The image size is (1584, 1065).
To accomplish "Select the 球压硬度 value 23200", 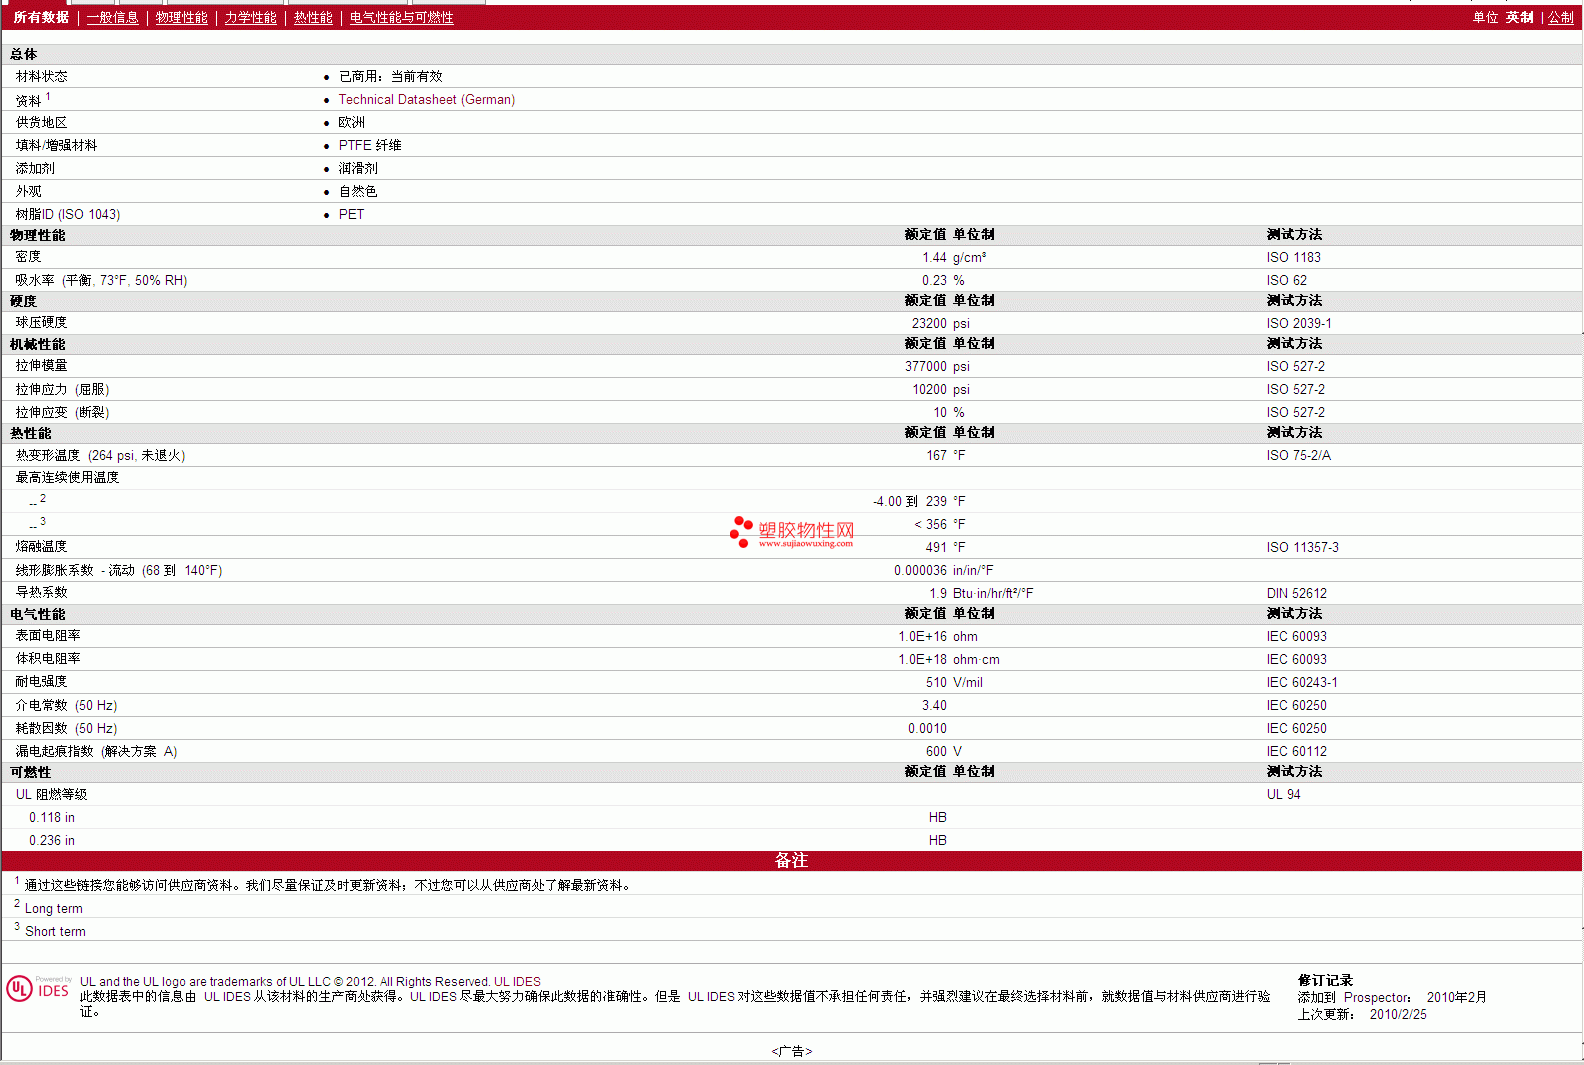I will tap(929, 324).
